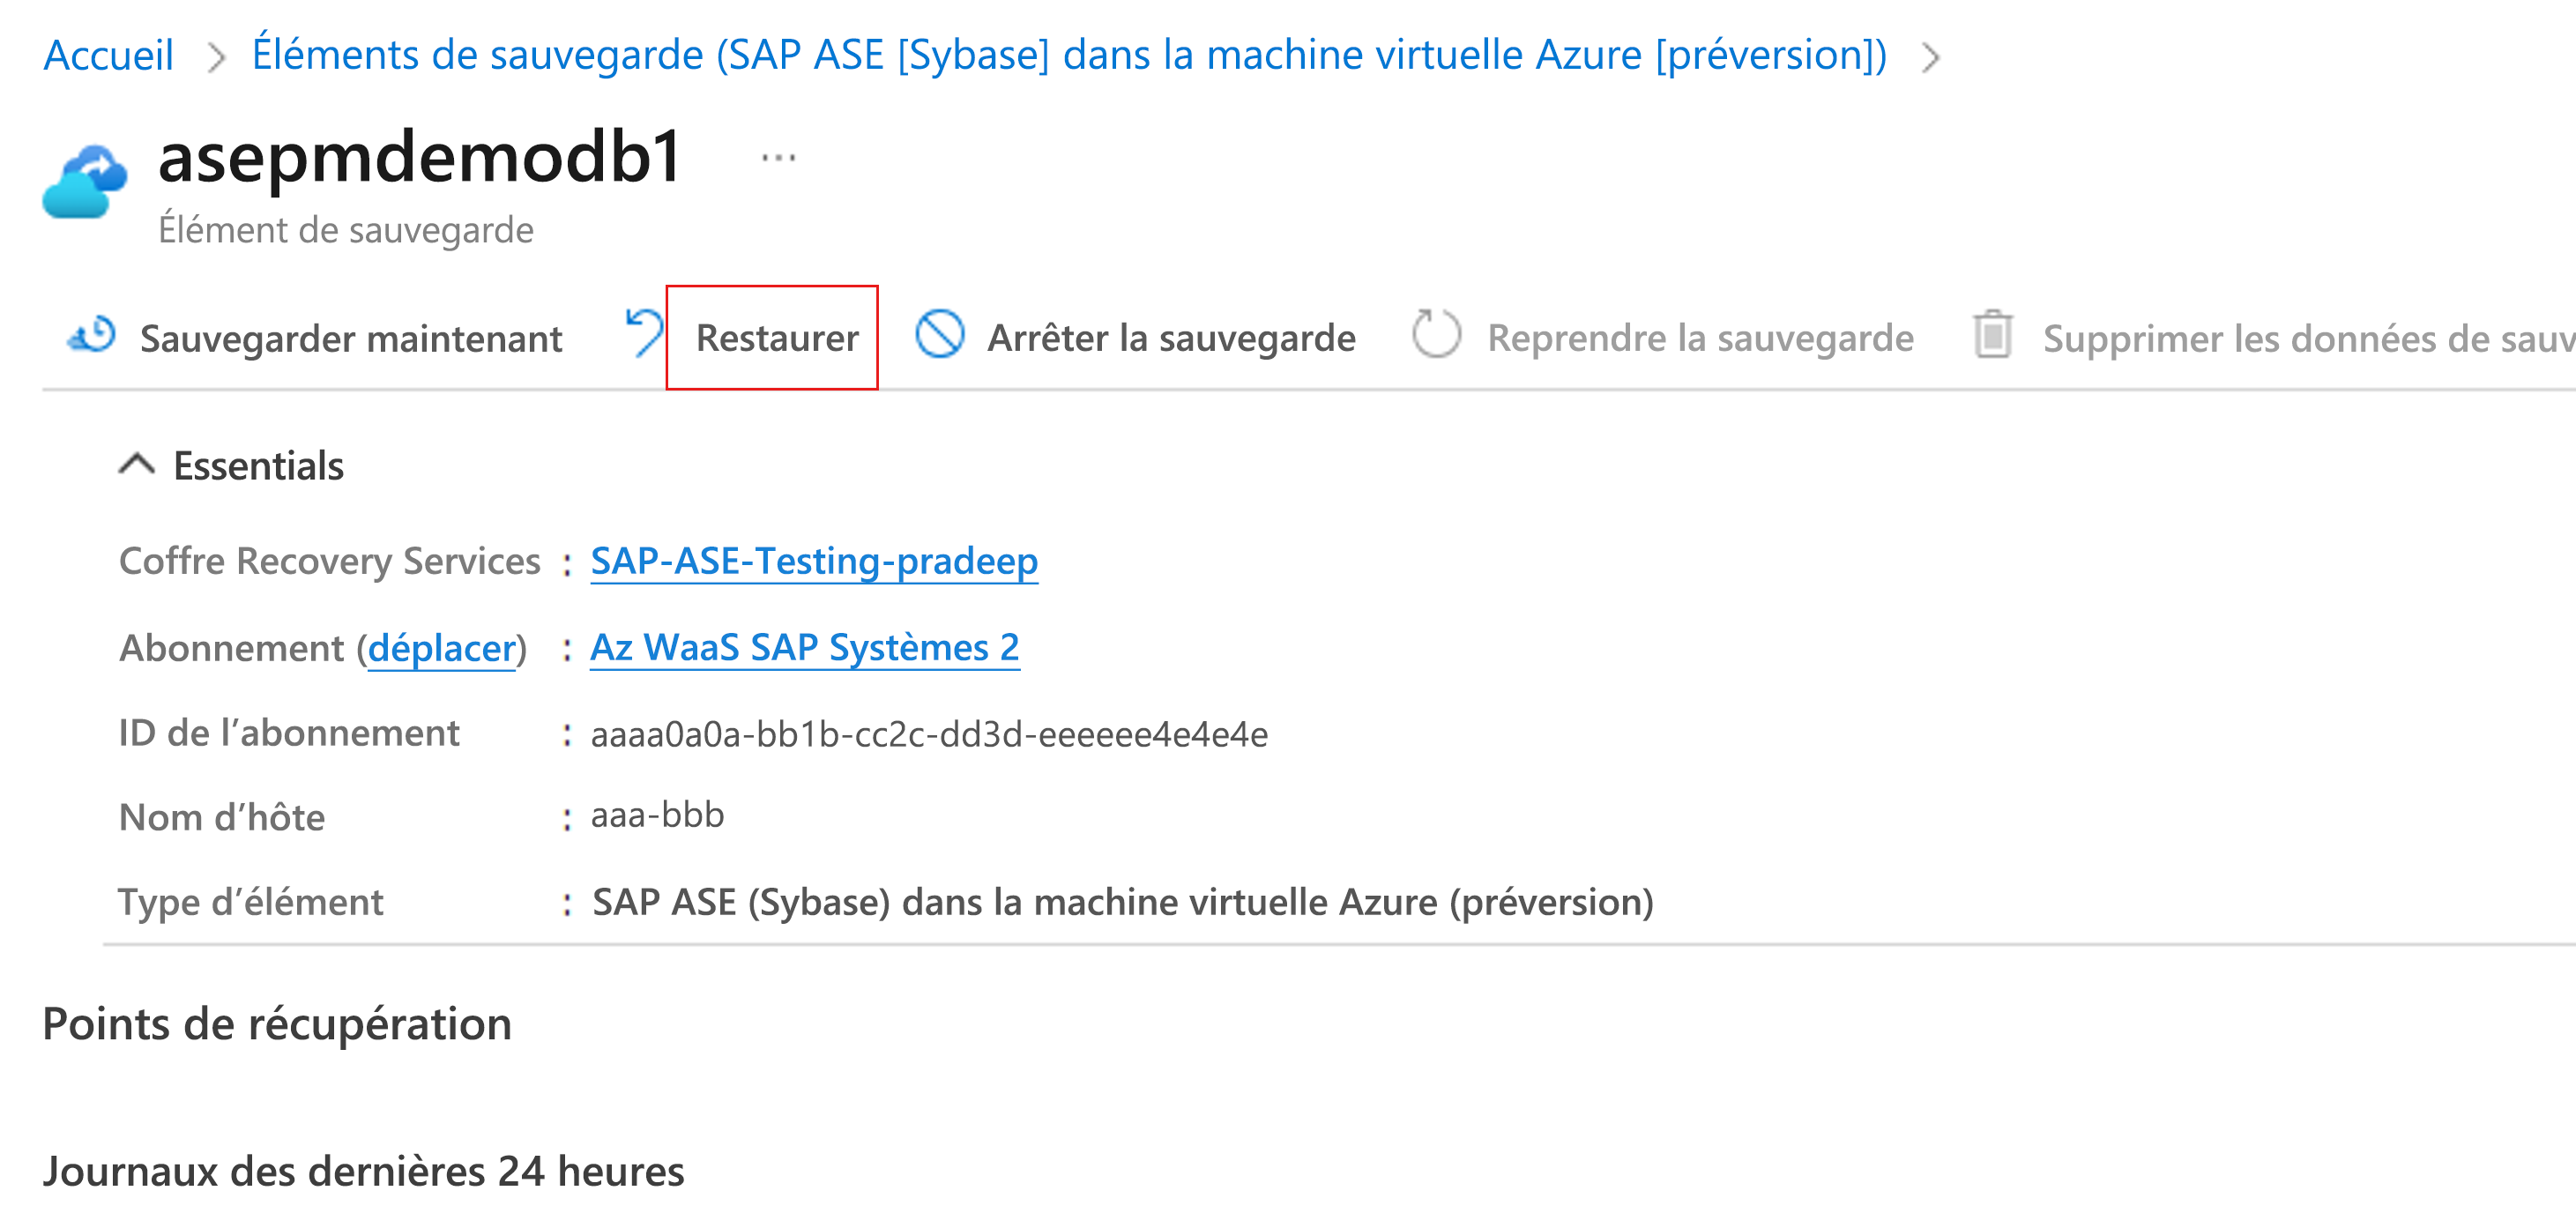Collapse the Essentials section chevron
Image resolution: width=2576 pixels, height=1228 pixels.
[x=137, y=465]
